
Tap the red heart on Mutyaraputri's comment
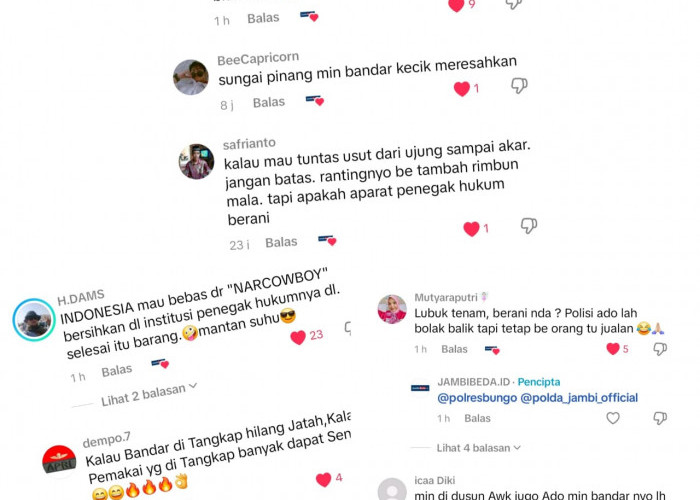click(613, 349)
